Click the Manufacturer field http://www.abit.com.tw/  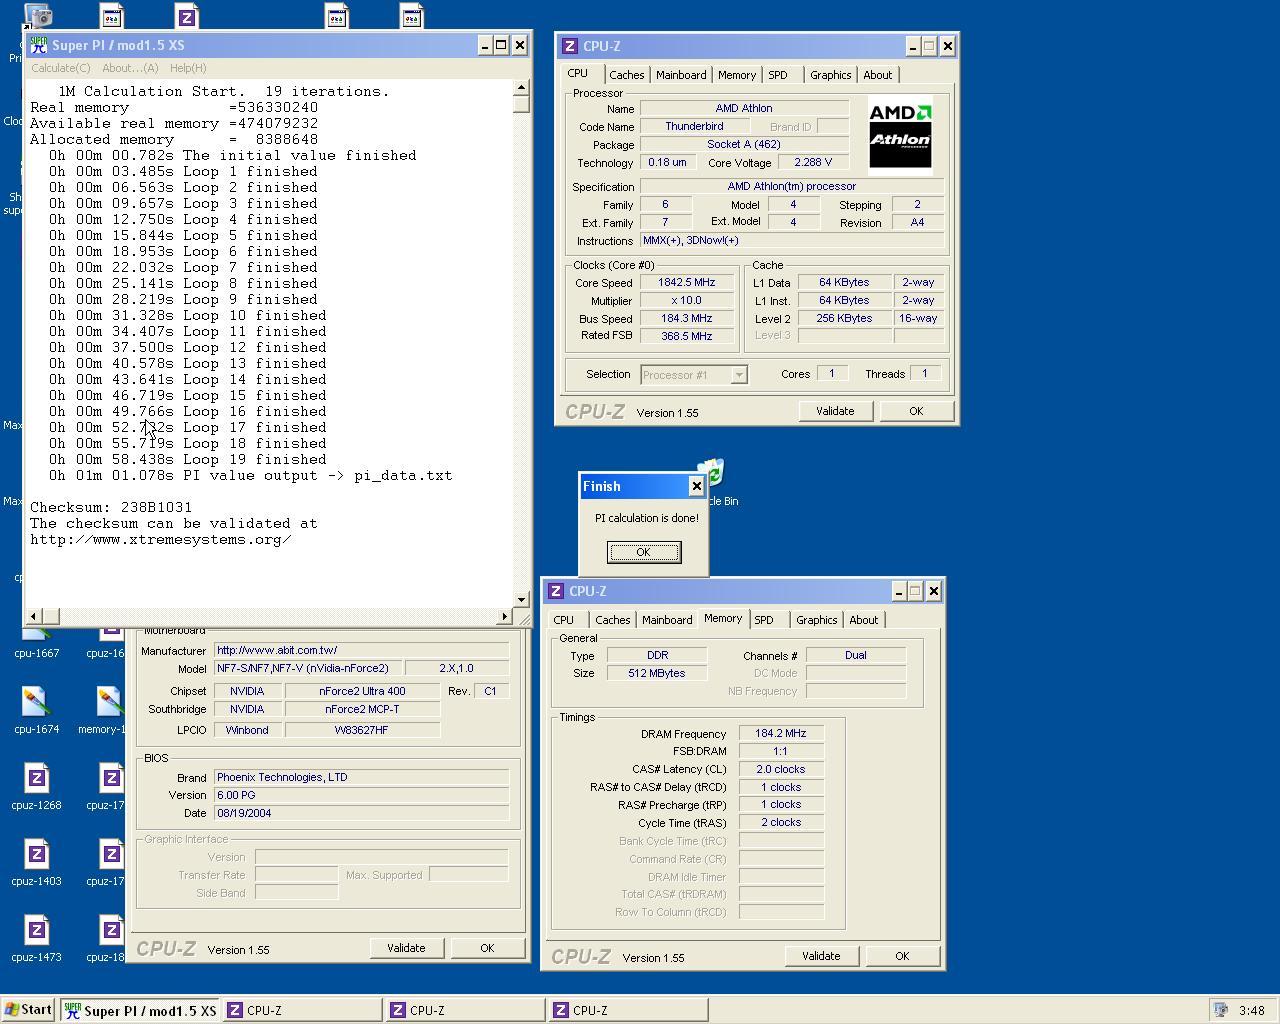[x=362, y=651]
